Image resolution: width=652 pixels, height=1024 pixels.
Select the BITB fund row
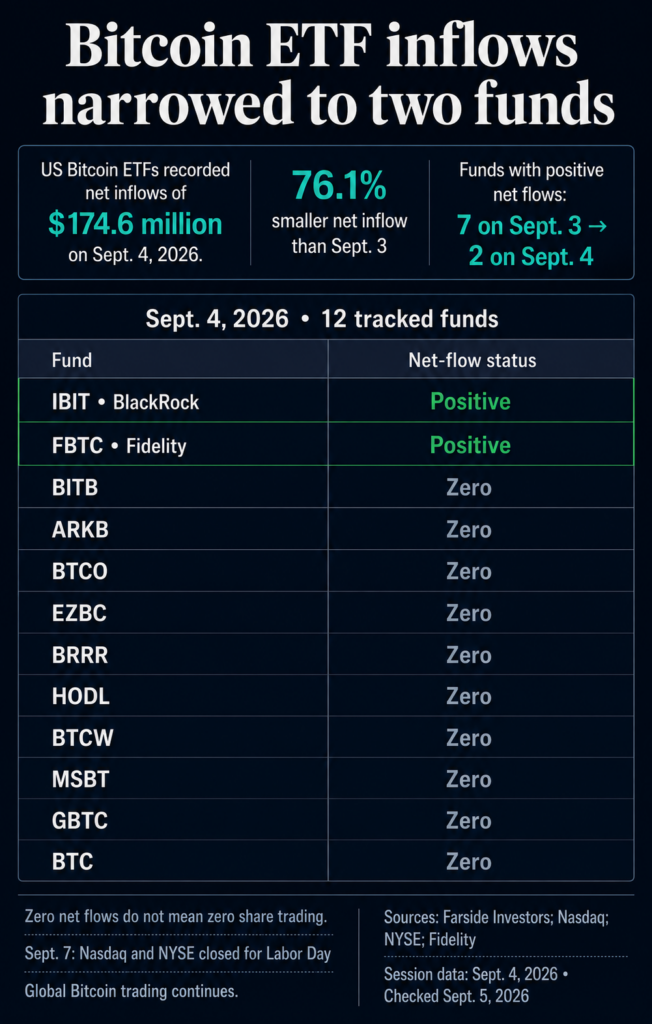pos(326,487)
